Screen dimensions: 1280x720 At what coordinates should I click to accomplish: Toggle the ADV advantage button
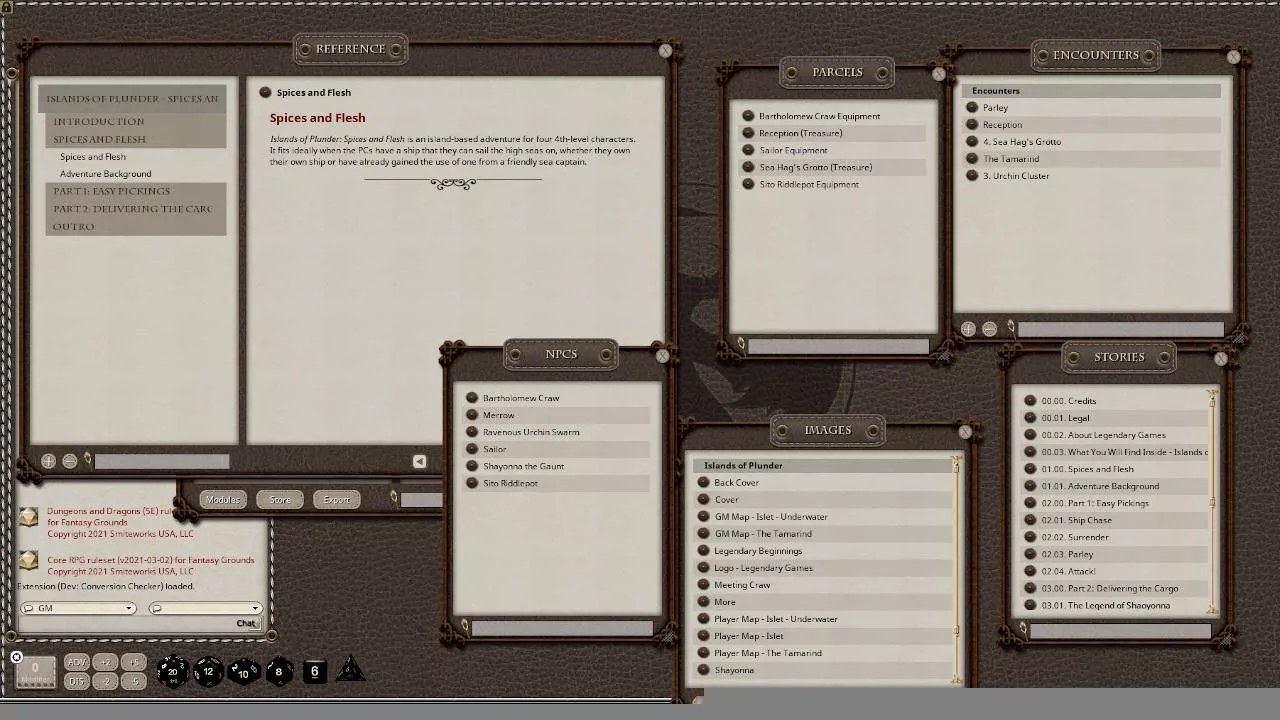click(77, 662)
